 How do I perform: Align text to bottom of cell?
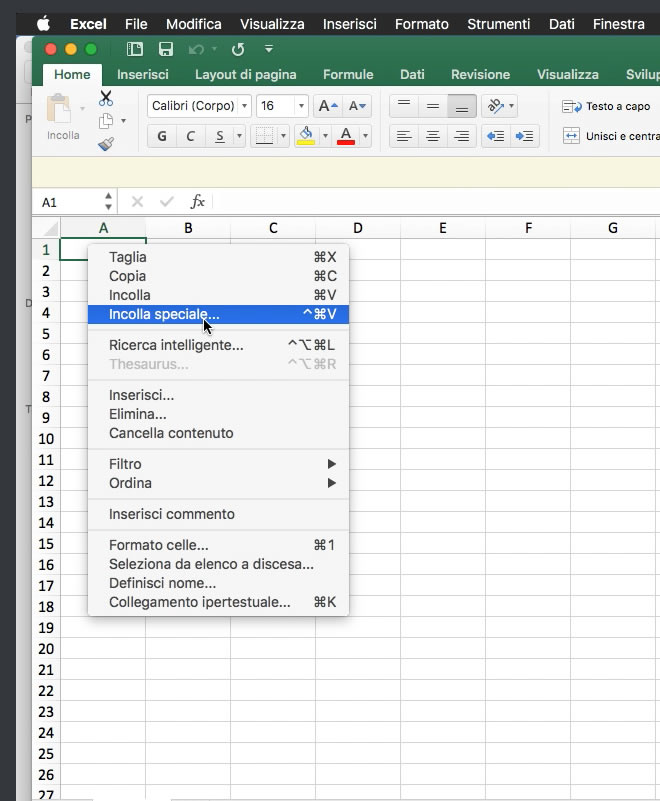pos(462,106)
